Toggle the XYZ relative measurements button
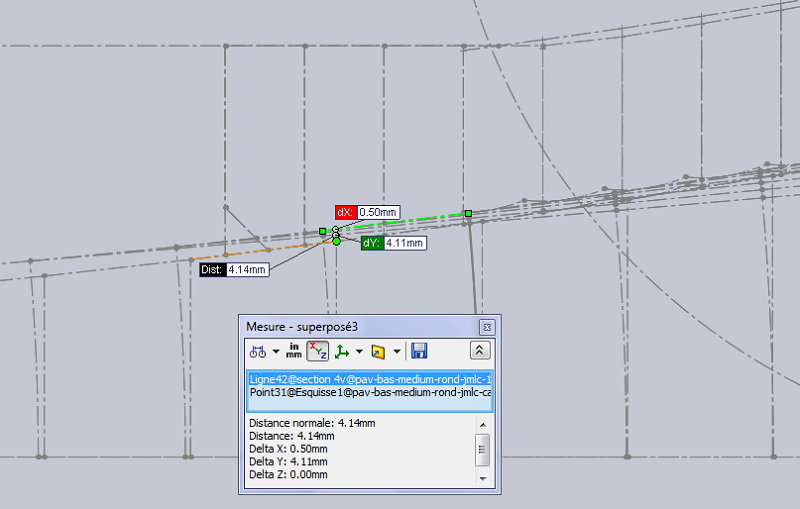Viewport: 800px width, 509px height. click(x=317, y=351)
